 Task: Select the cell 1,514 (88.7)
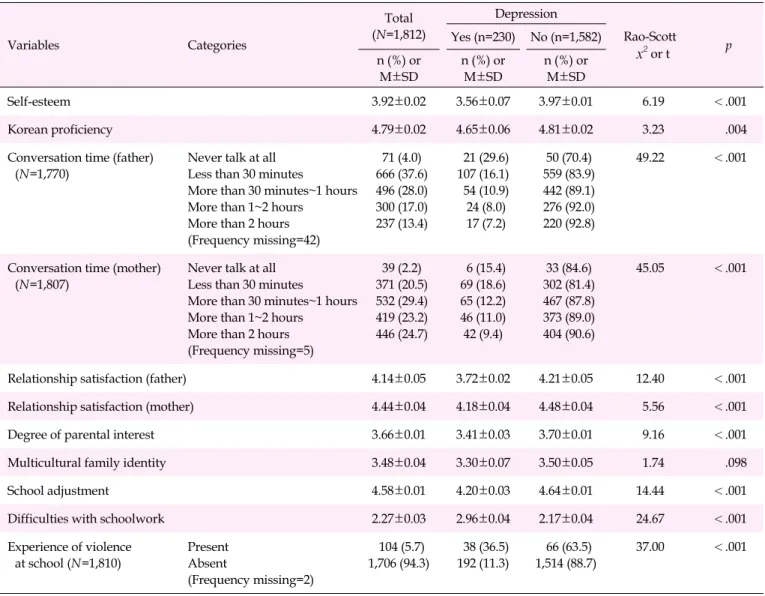[x=566, y=563]
